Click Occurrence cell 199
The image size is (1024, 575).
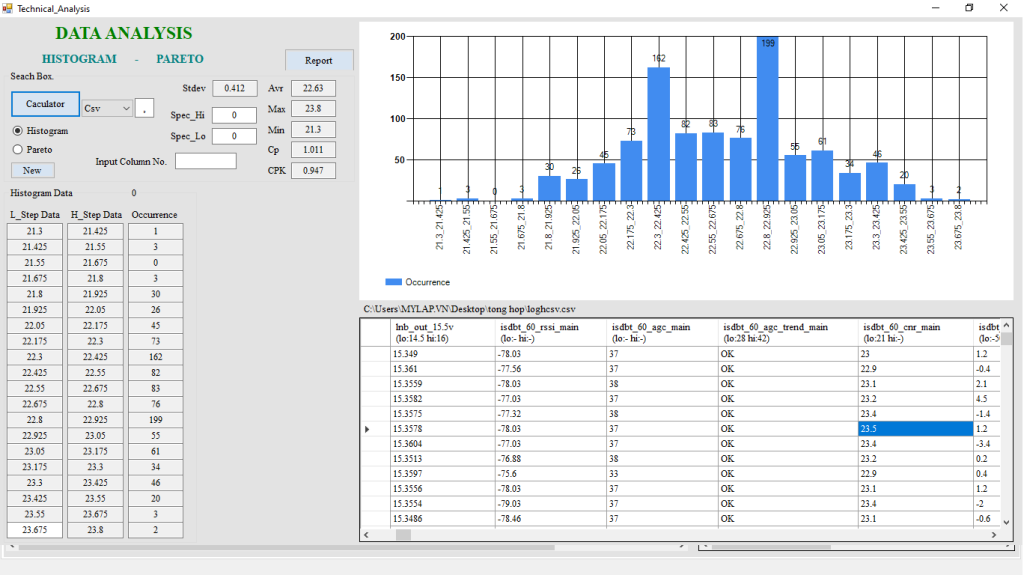point(155,419)
